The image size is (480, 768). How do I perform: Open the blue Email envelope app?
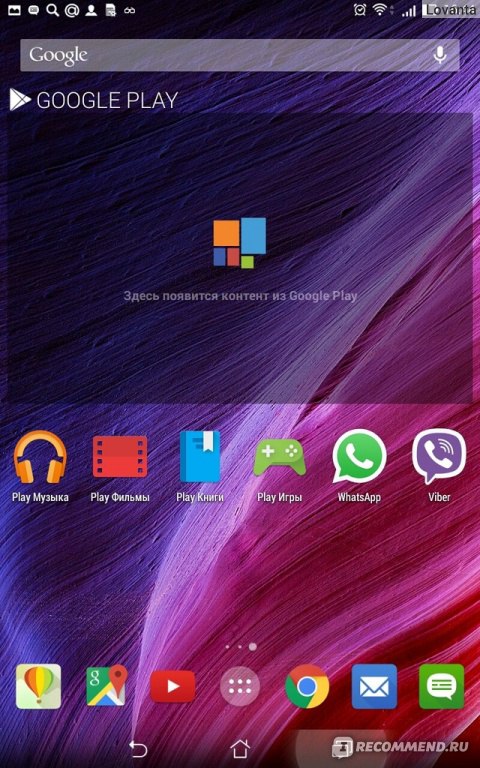click(374, 686)
